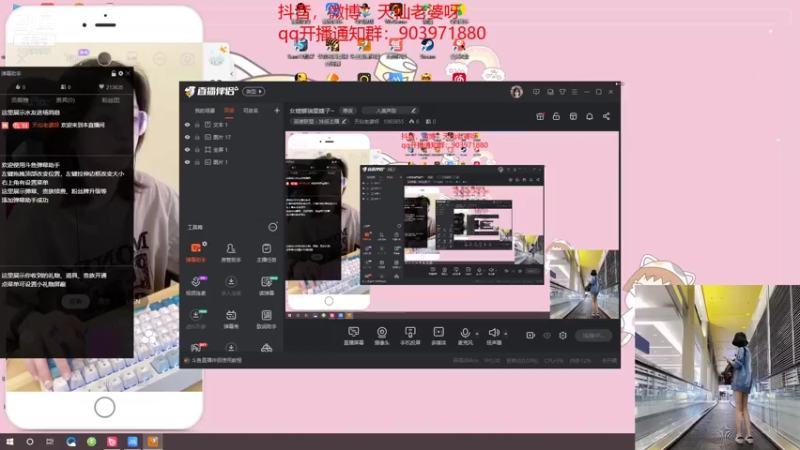Image resolution: width=800 pixels, height=450 pixels.
Task: Add a 手机投屏 phone mirroring source
Action: click(410, 336)
